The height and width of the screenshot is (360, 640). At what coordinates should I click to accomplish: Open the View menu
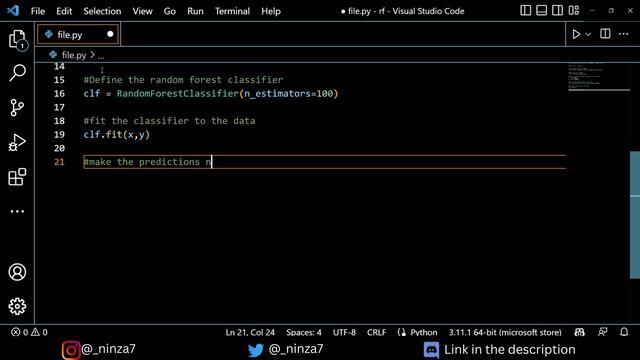pos(142,11)
